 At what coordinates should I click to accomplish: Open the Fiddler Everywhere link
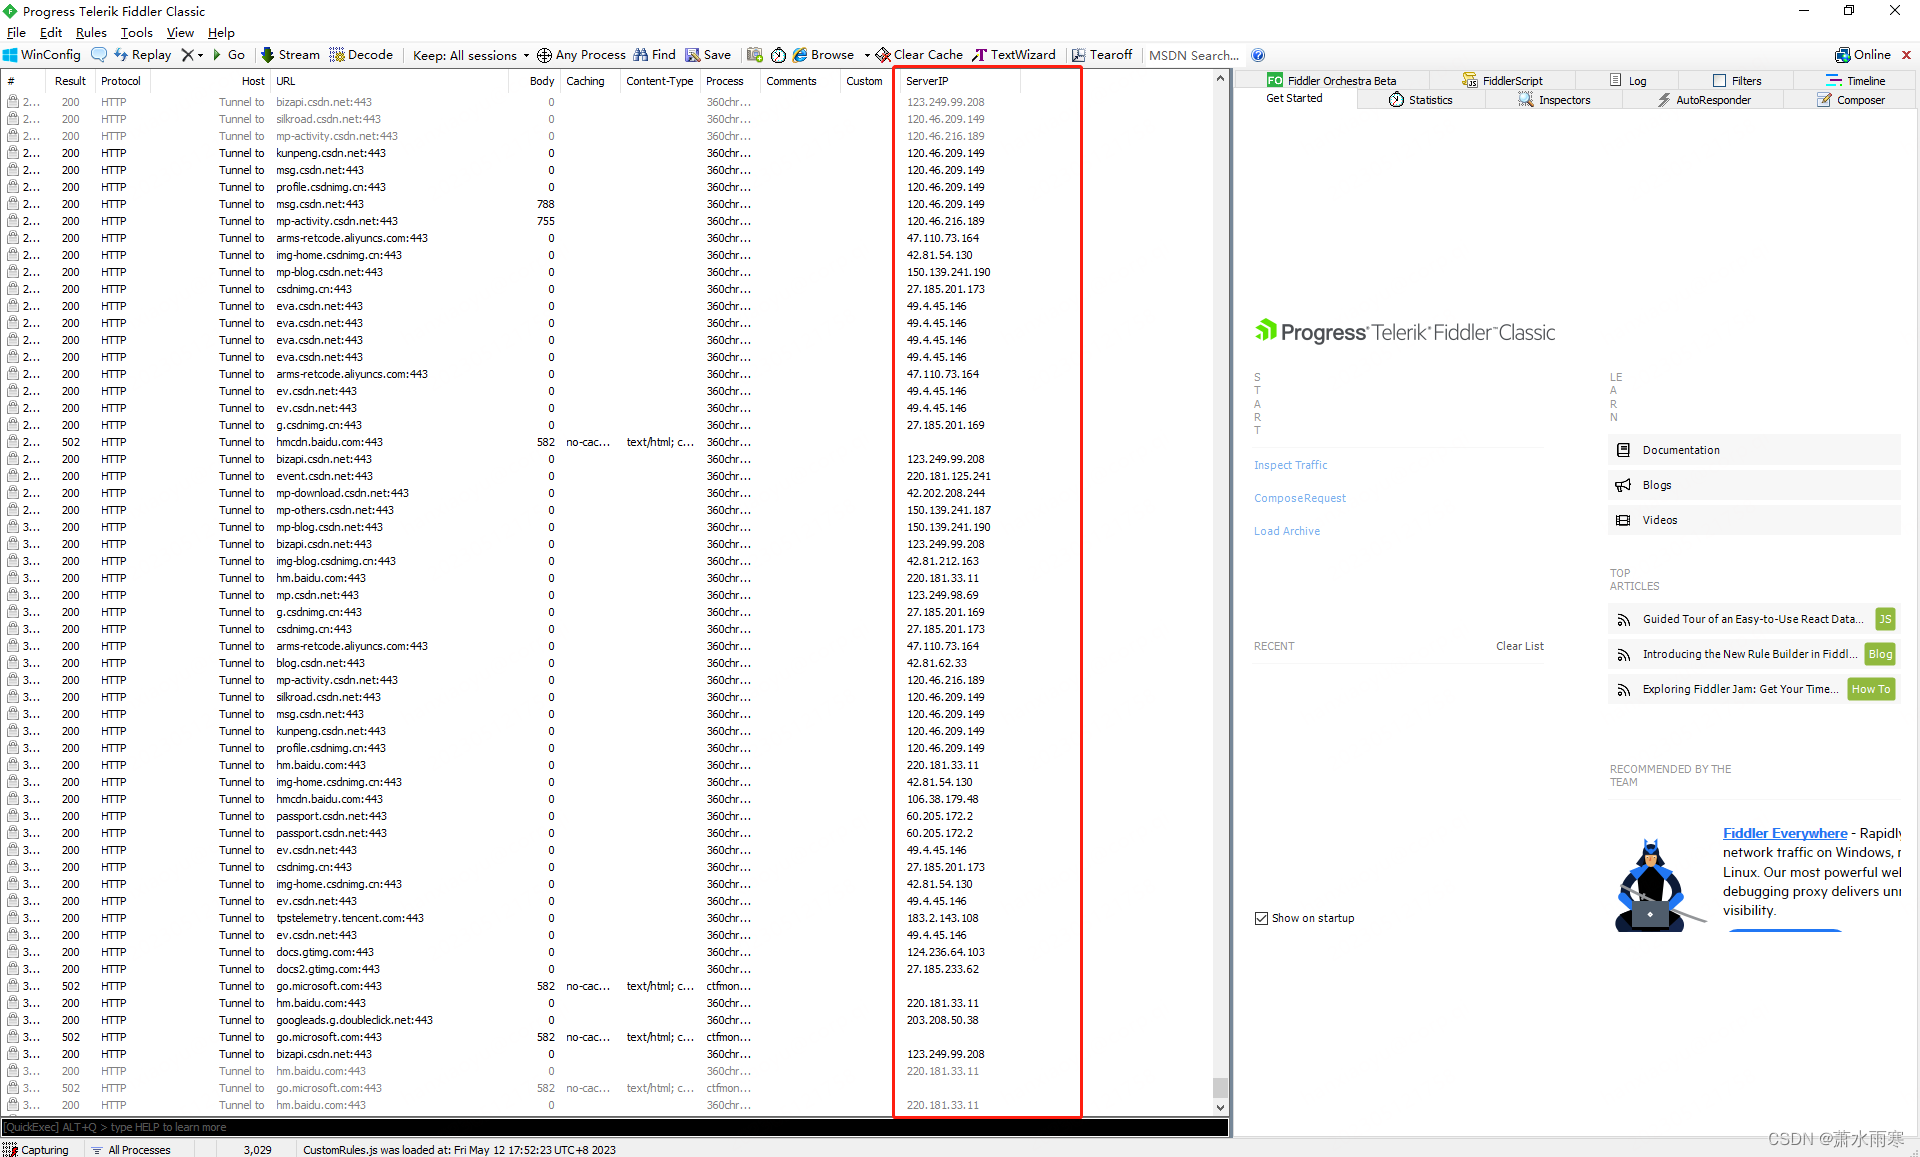point(1784,832)
